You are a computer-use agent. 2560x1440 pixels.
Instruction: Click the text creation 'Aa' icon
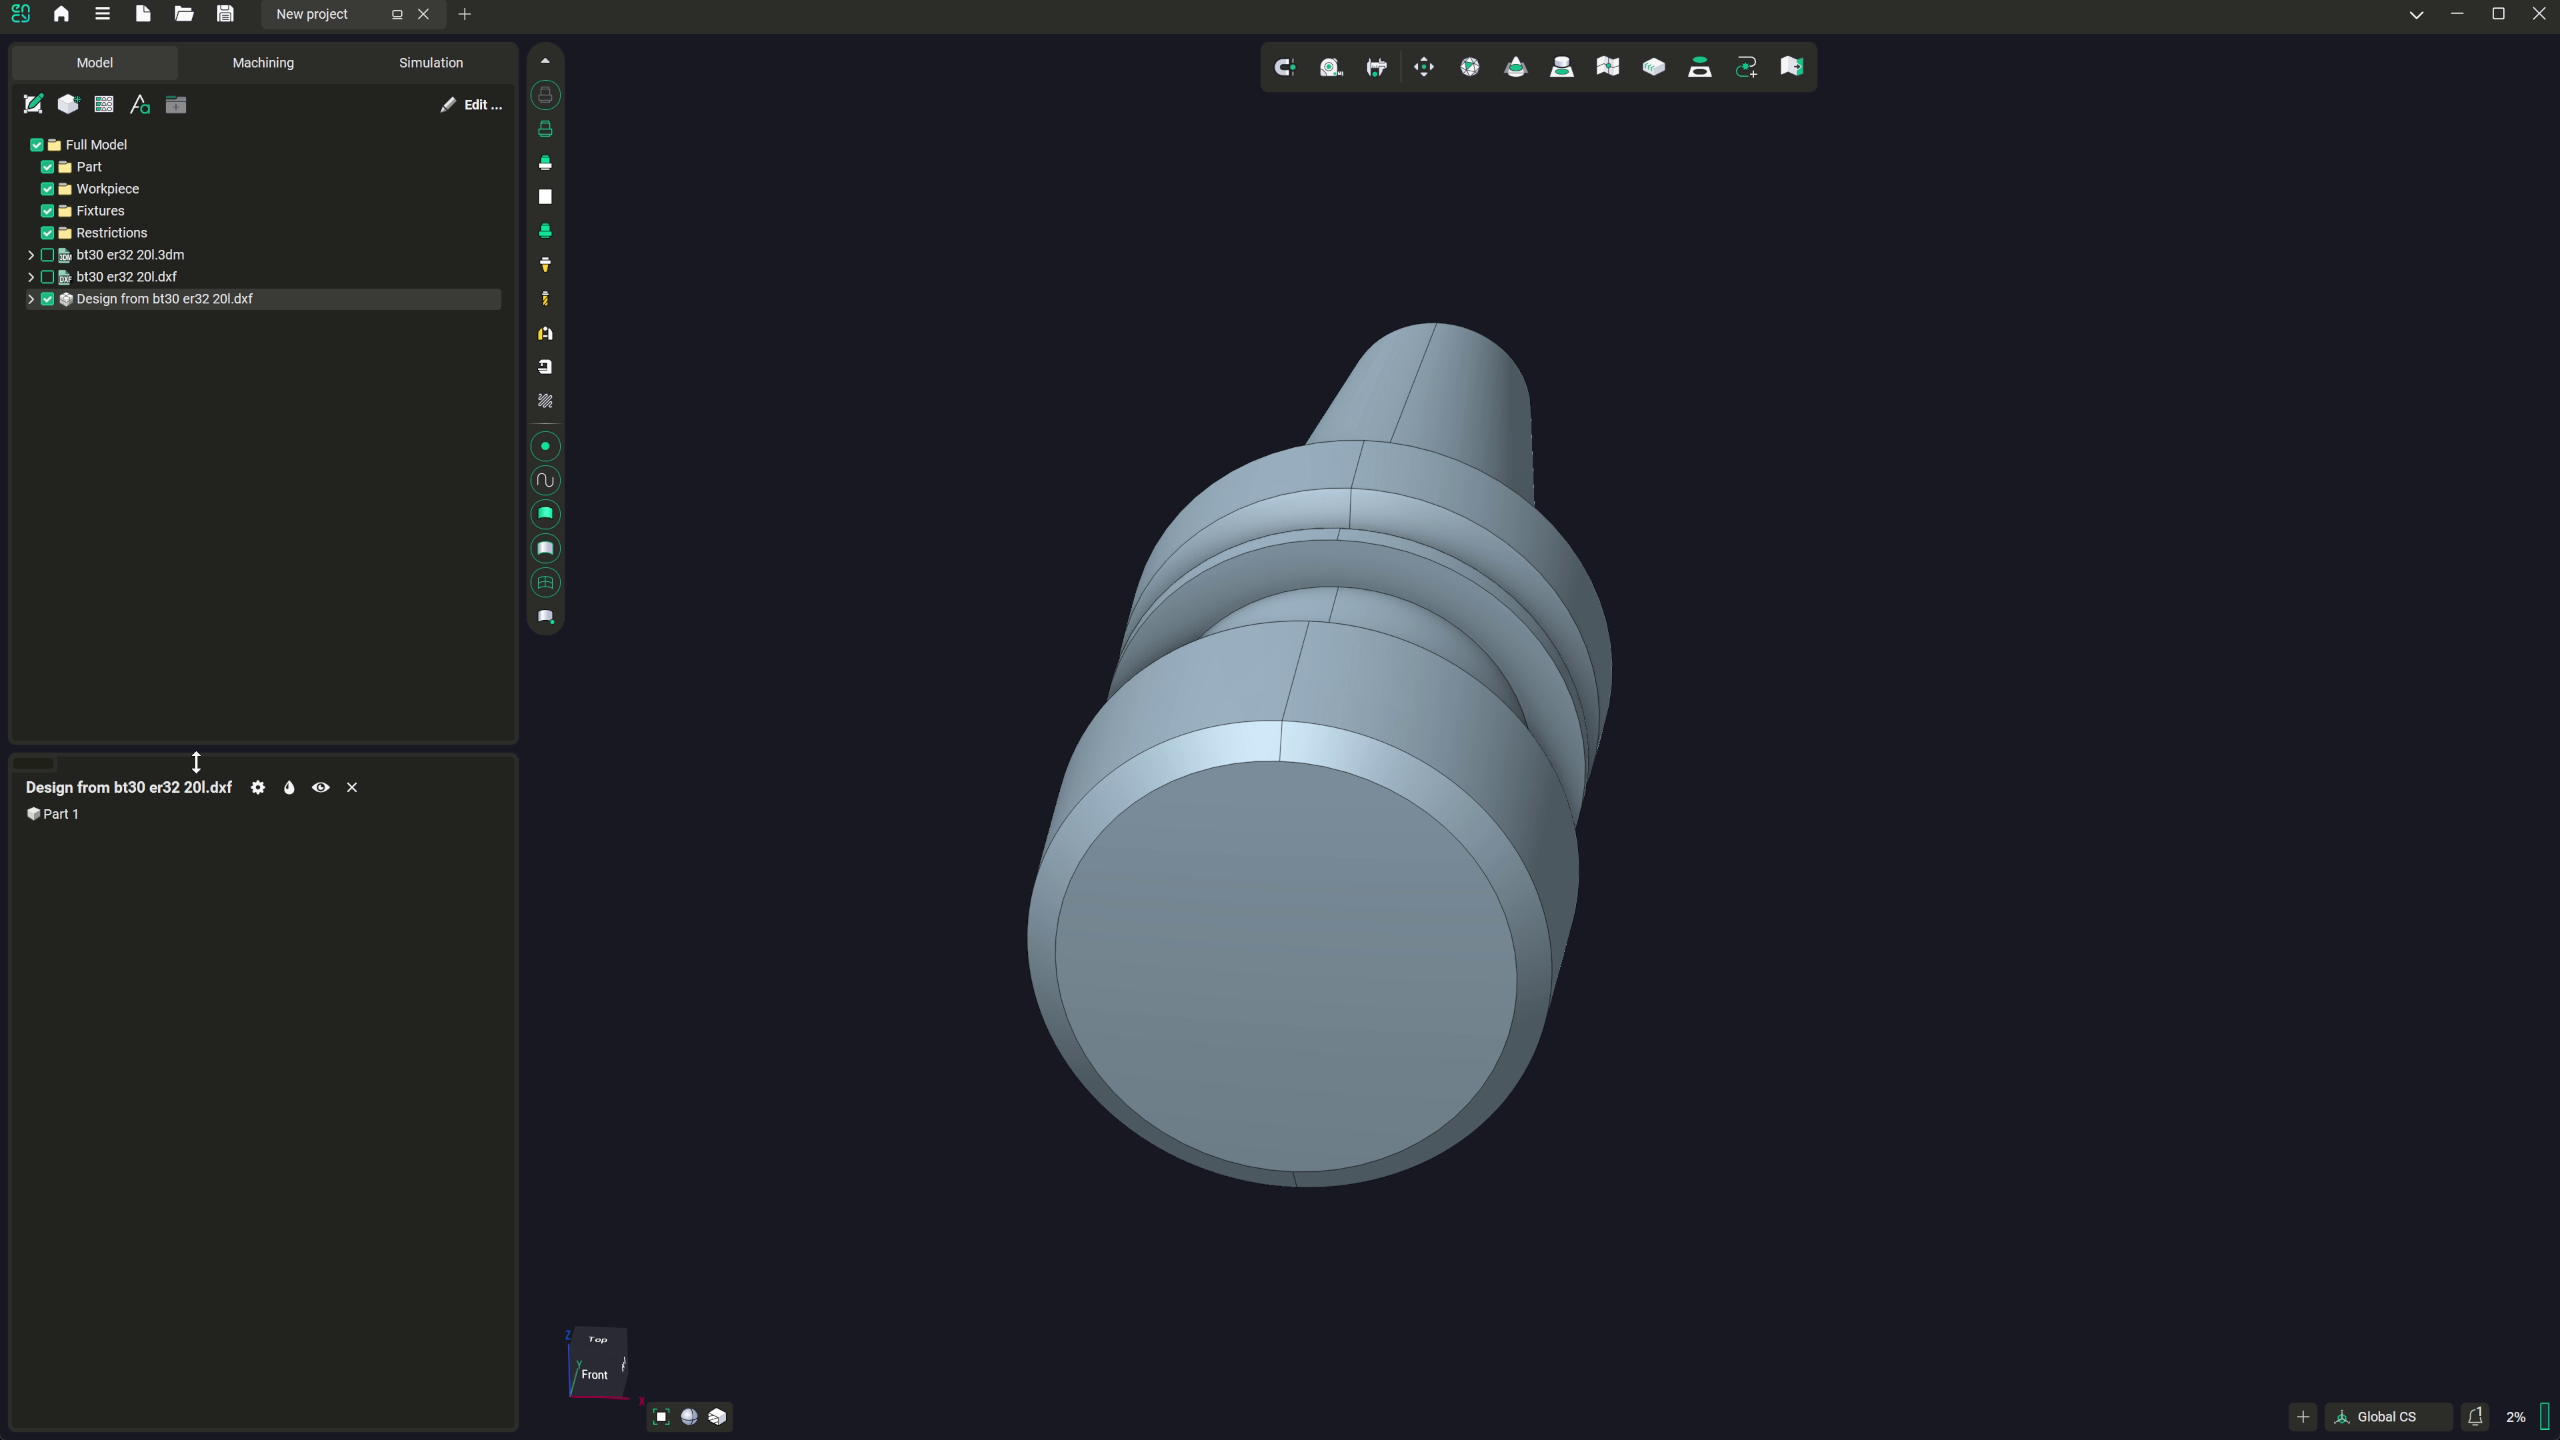[140, 104]
